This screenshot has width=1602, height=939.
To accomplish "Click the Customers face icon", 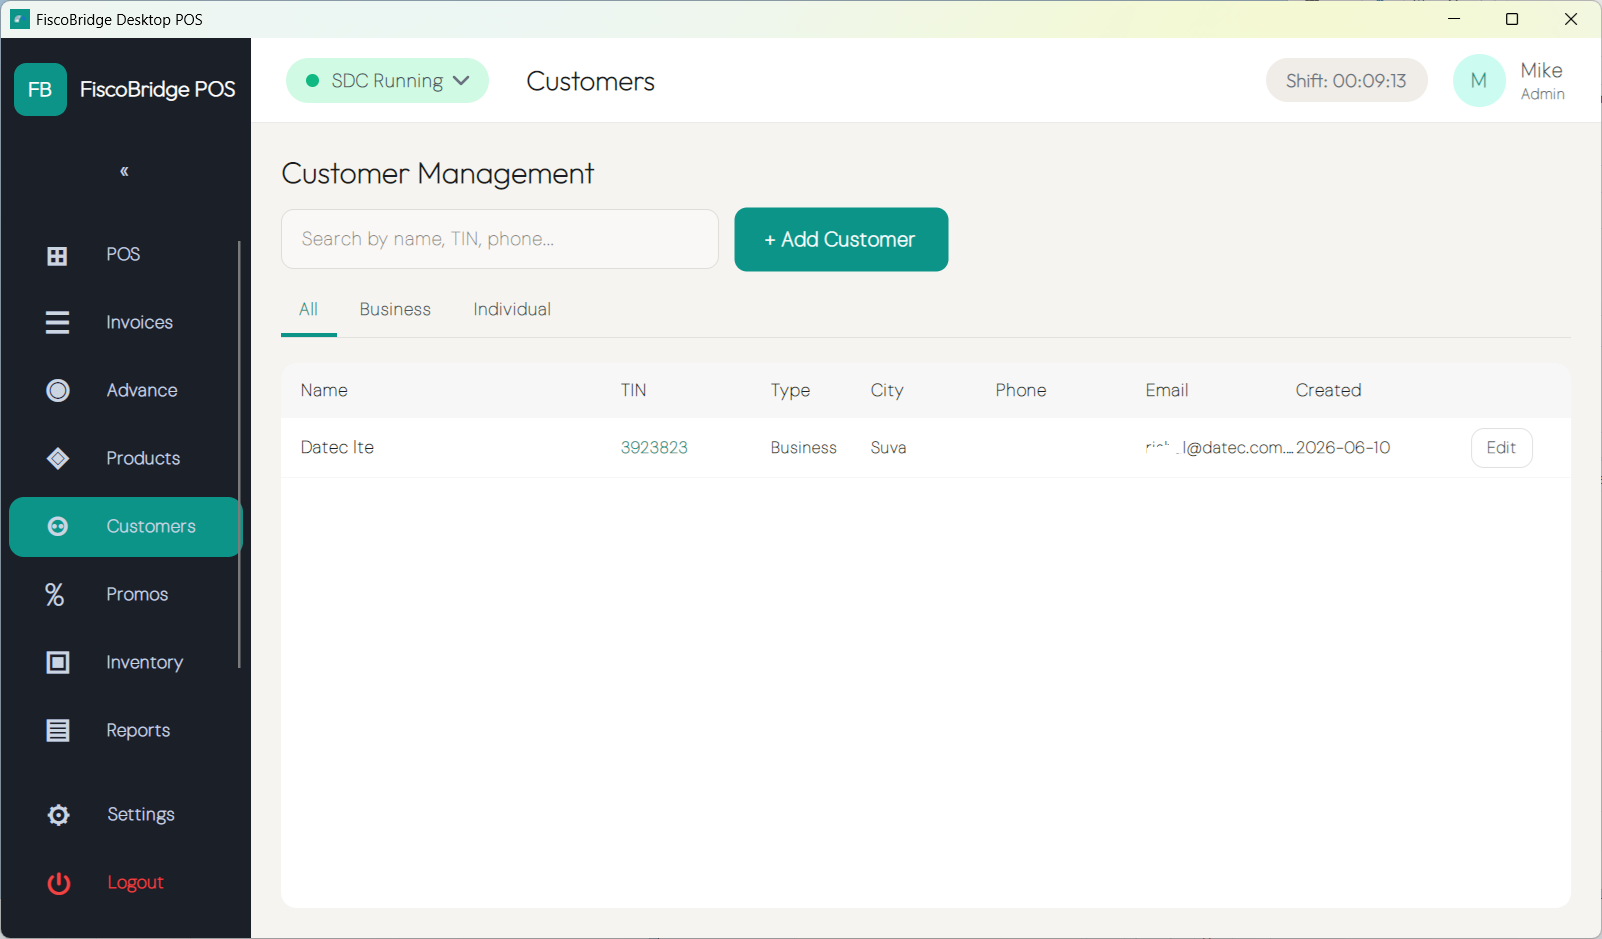I will click(x=58, y=526).
